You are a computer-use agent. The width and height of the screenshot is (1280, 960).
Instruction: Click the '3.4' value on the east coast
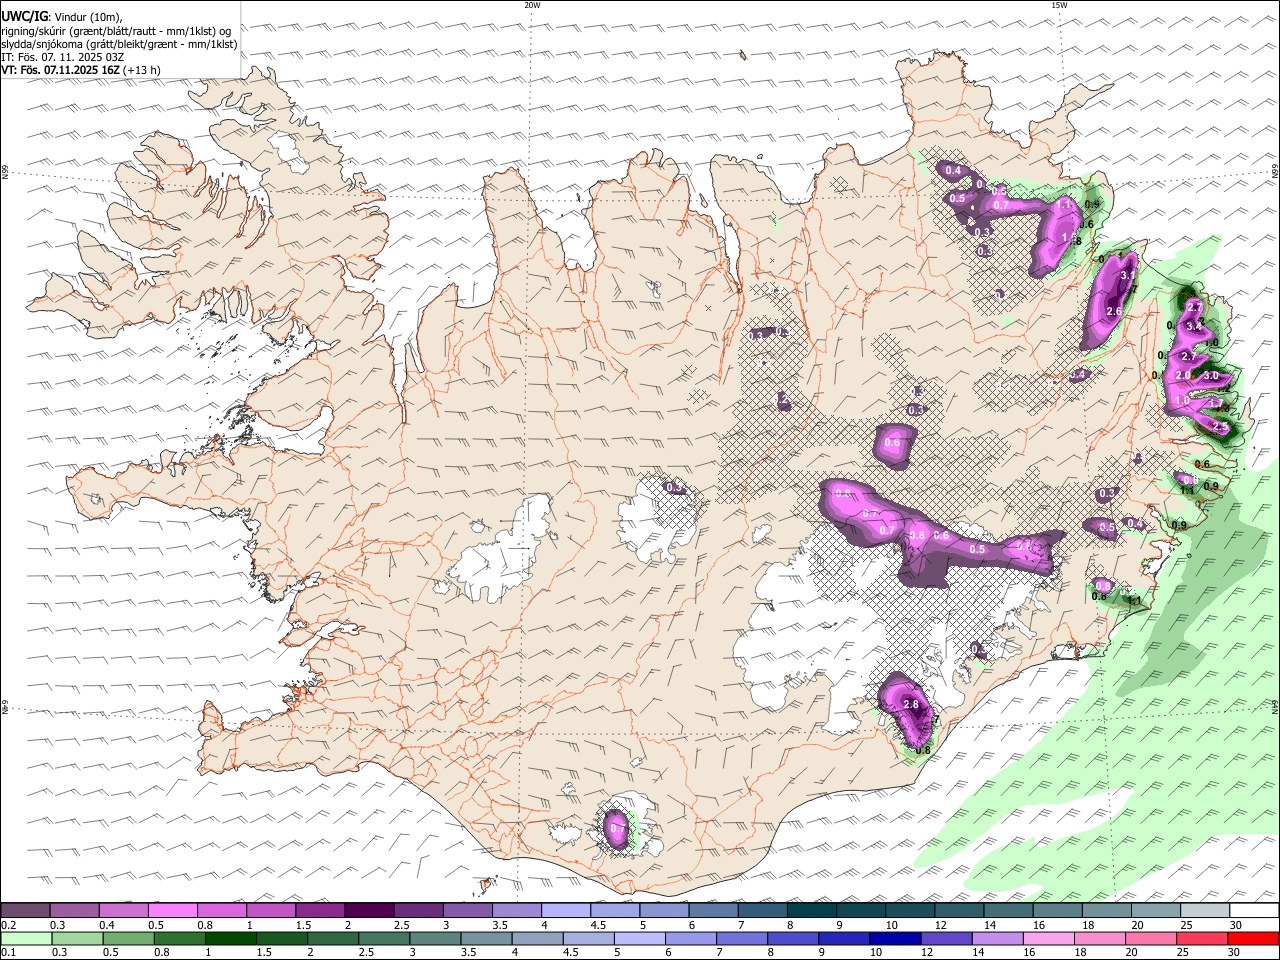[1194, 326]
